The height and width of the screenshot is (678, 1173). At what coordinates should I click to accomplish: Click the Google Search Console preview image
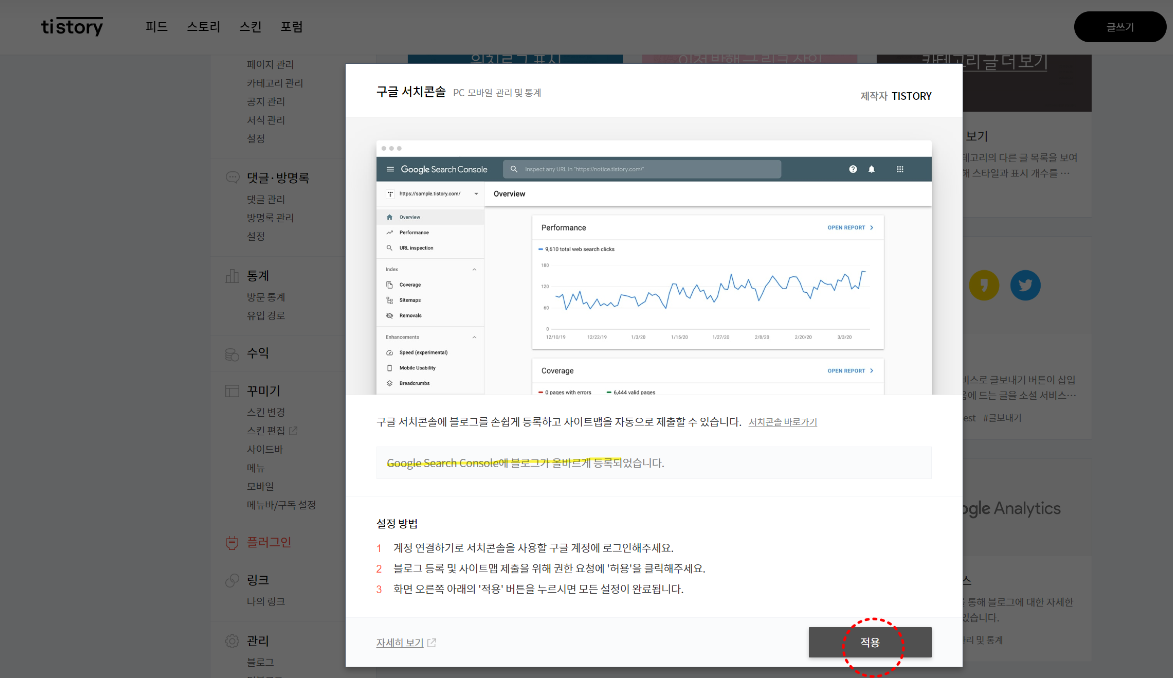tap(654, 267)
